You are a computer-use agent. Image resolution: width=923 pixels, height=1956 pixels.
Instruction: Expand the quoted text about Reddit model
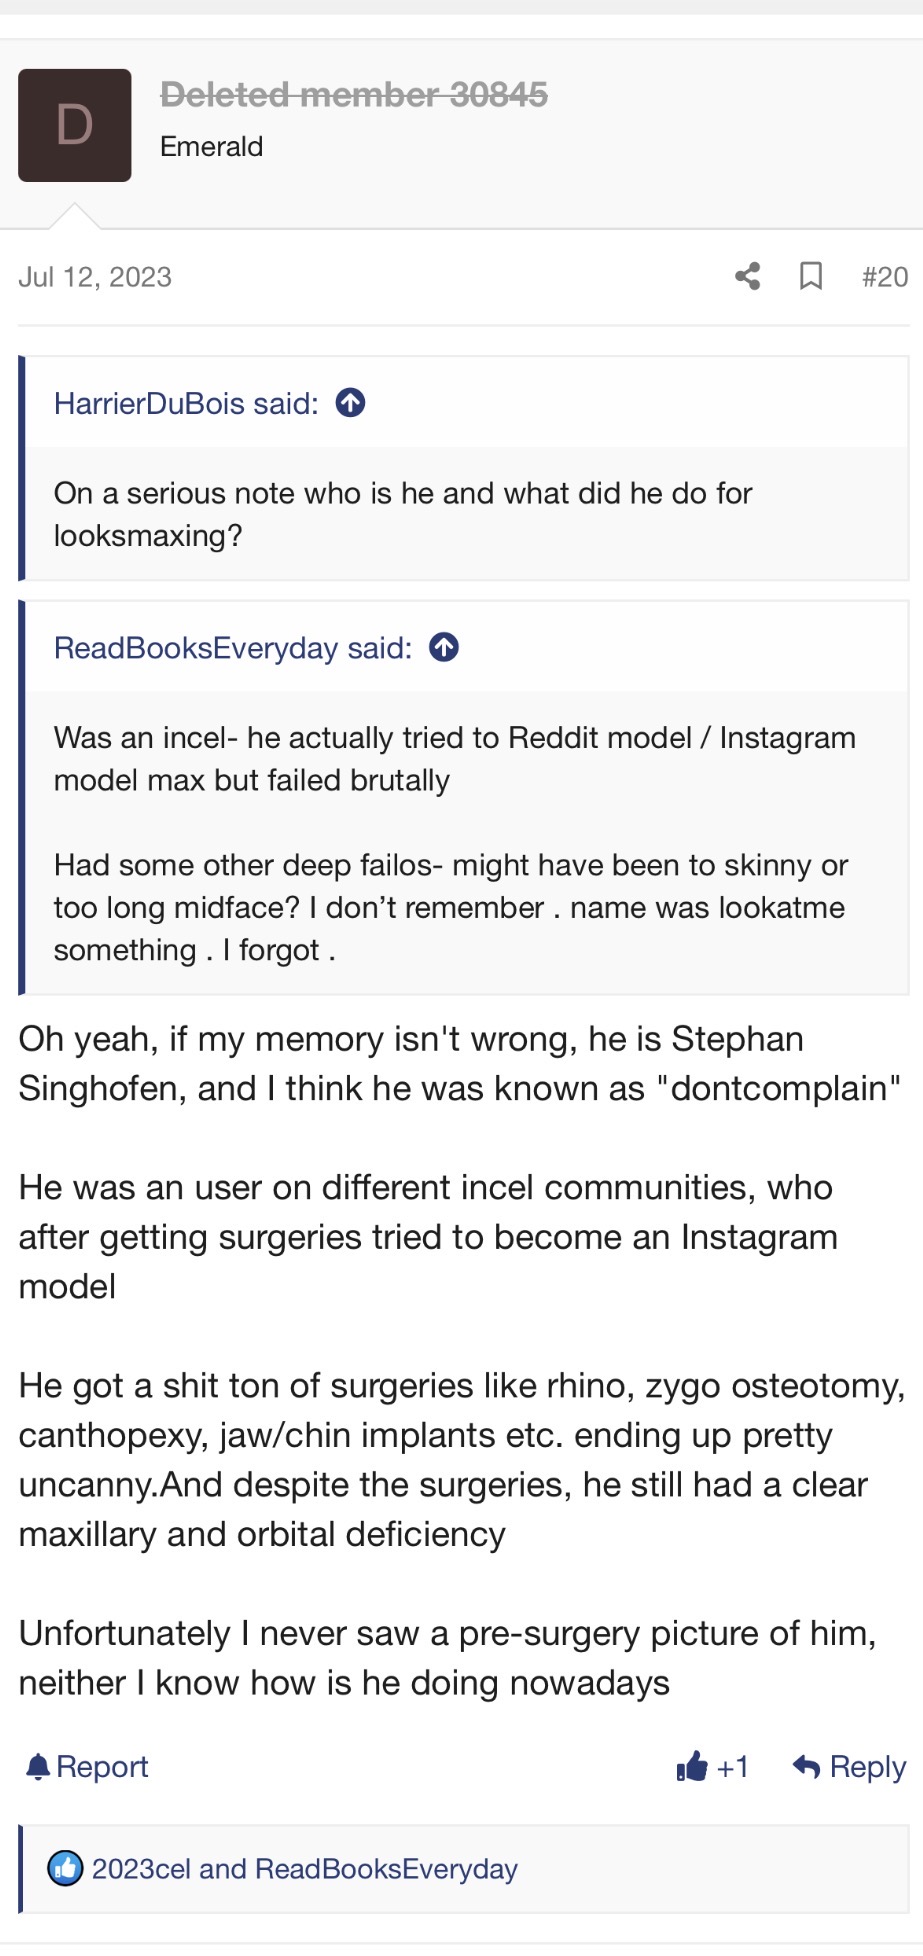(x=454, y=759)
